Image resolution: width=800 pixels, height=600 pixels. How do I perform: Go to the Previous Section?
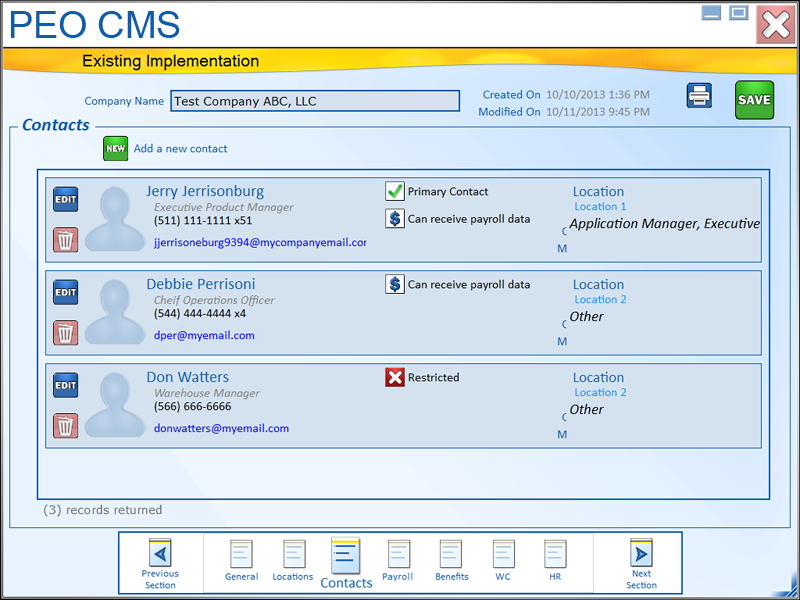coord(160,563)
